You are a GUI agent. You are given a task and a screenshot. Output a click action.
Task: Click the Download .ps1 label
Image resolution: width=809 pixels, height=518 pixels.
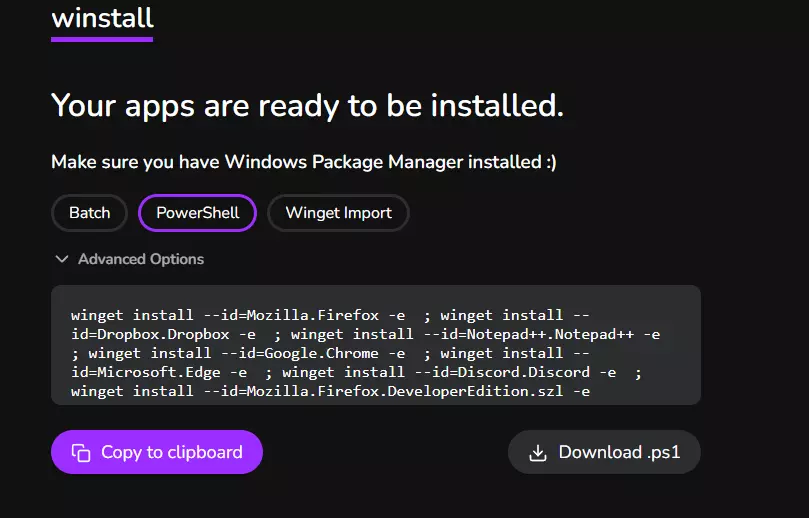coord(619,452)
